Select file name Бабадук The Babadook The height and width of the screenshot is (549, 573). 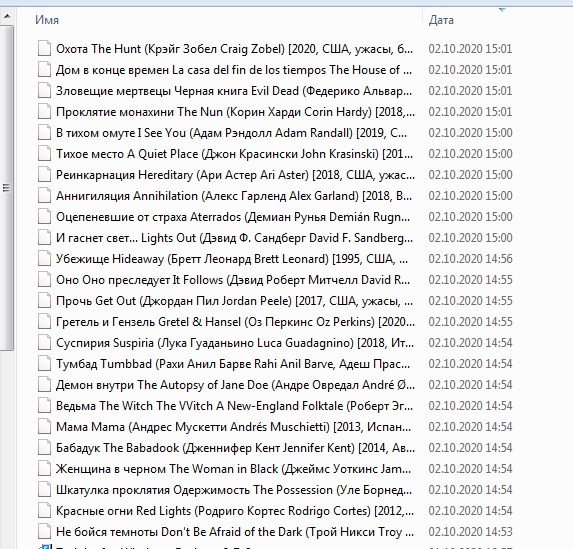(x=235, y=448)
